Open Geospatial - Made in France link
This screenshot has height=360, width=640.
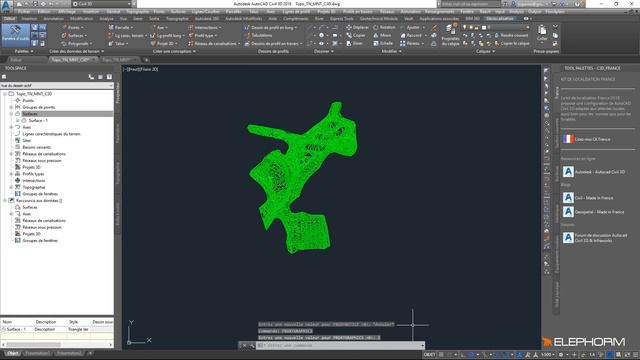tap(593, 212)
